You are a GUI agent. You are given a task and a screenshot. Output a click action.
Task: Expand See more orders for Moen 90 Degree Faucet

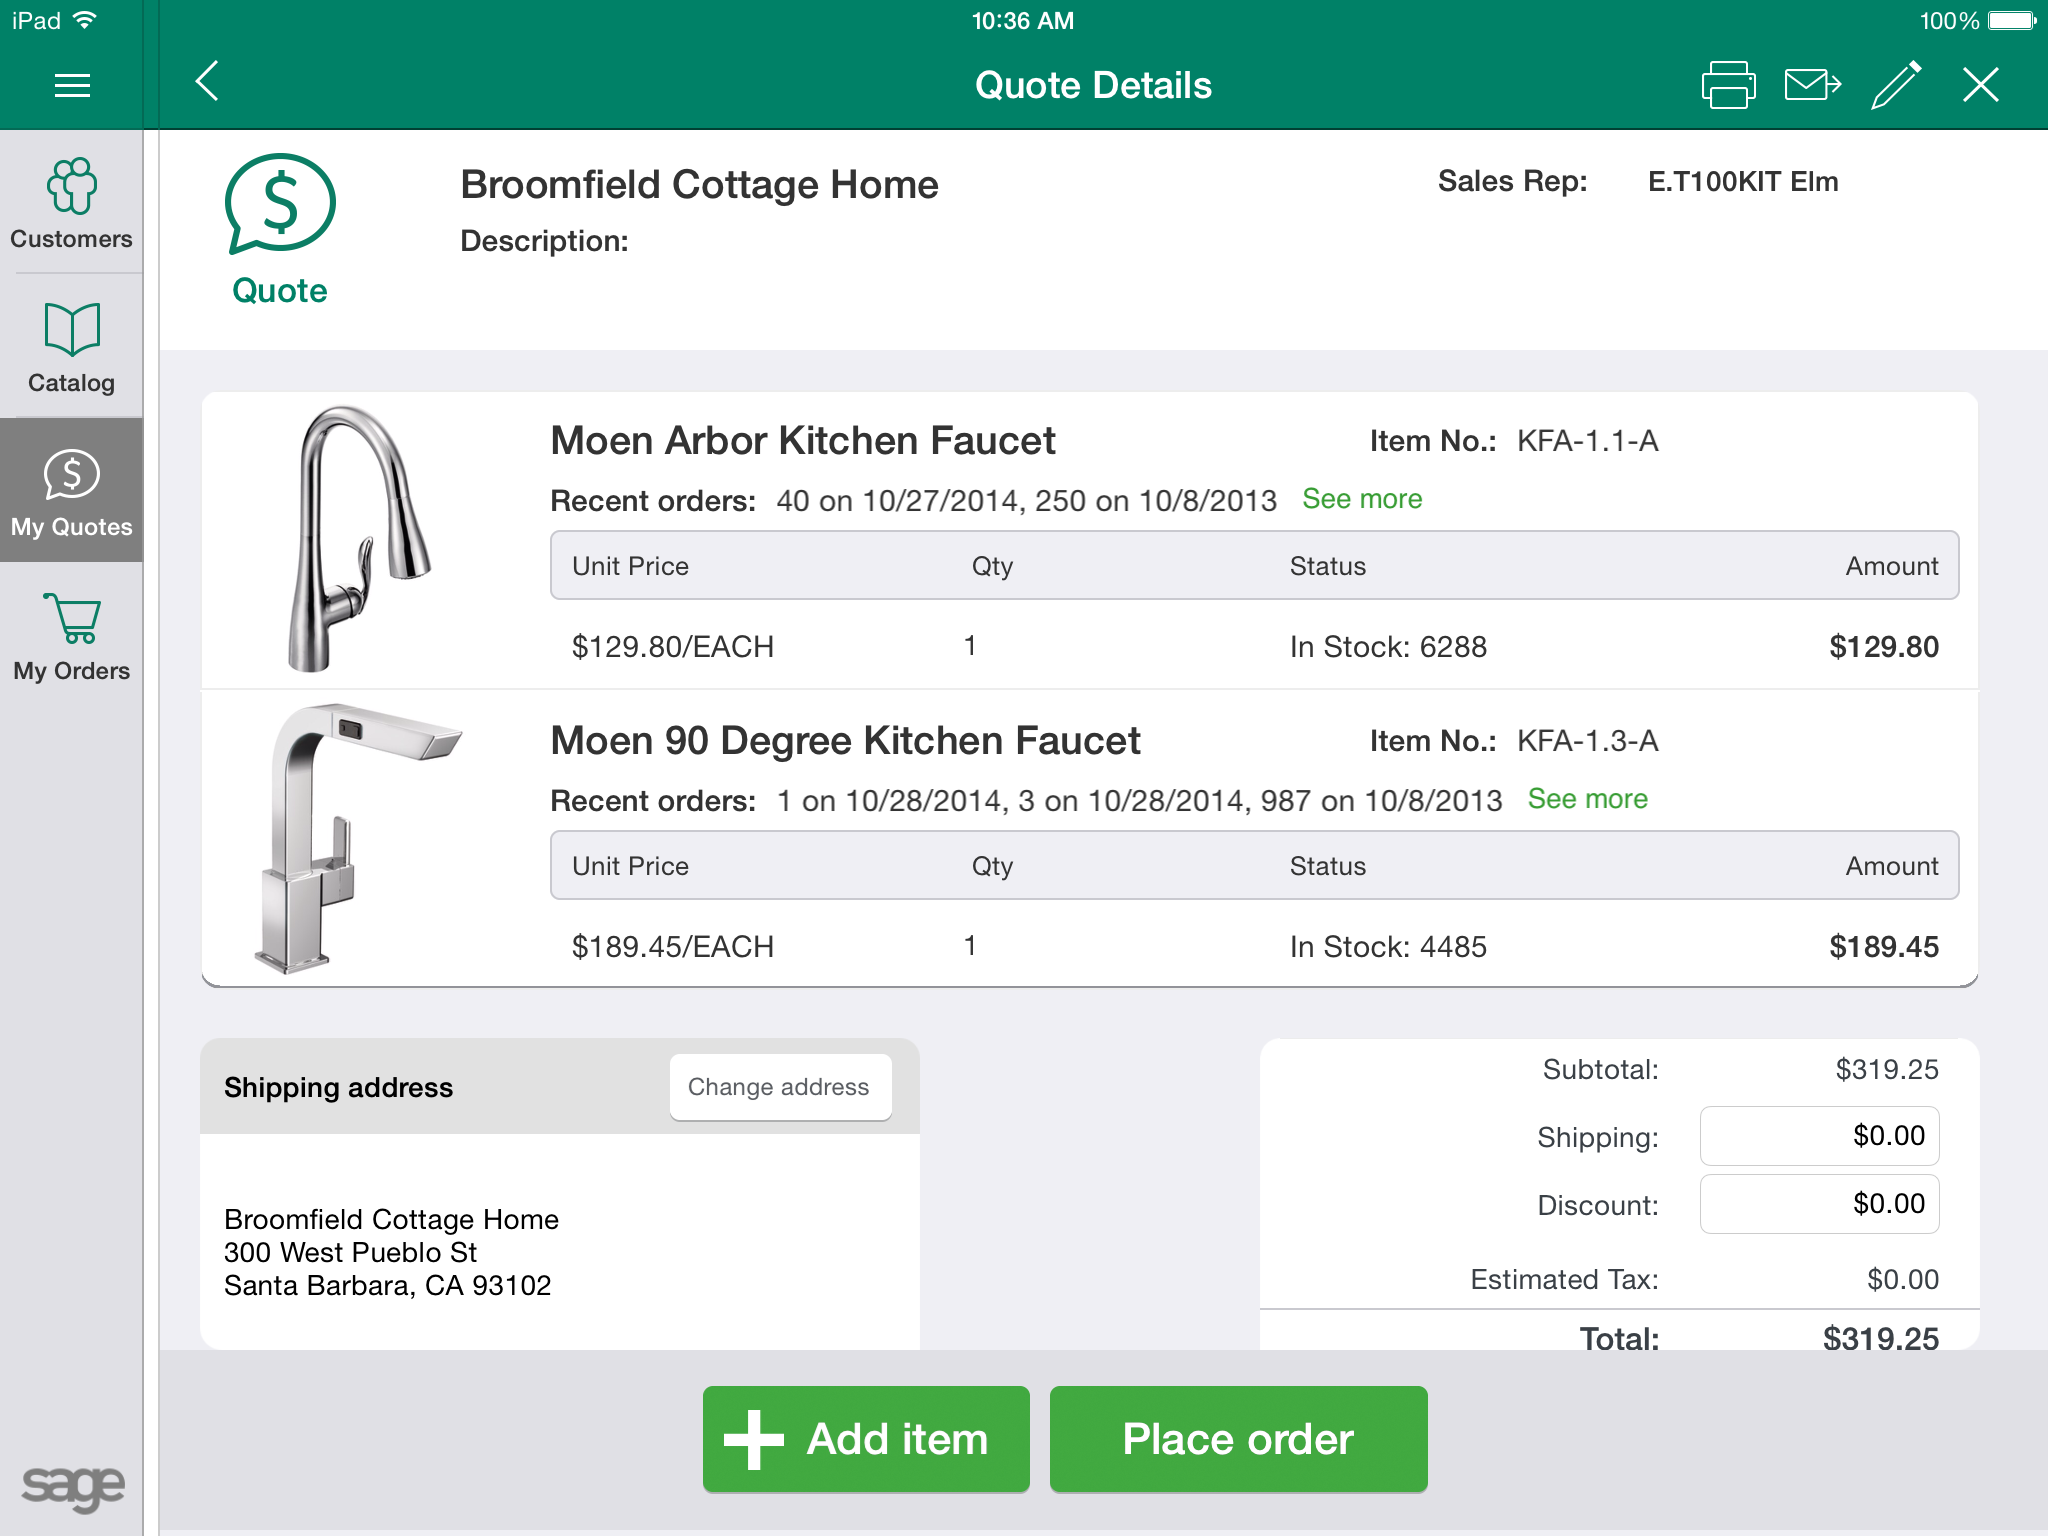pos(1587,798)
